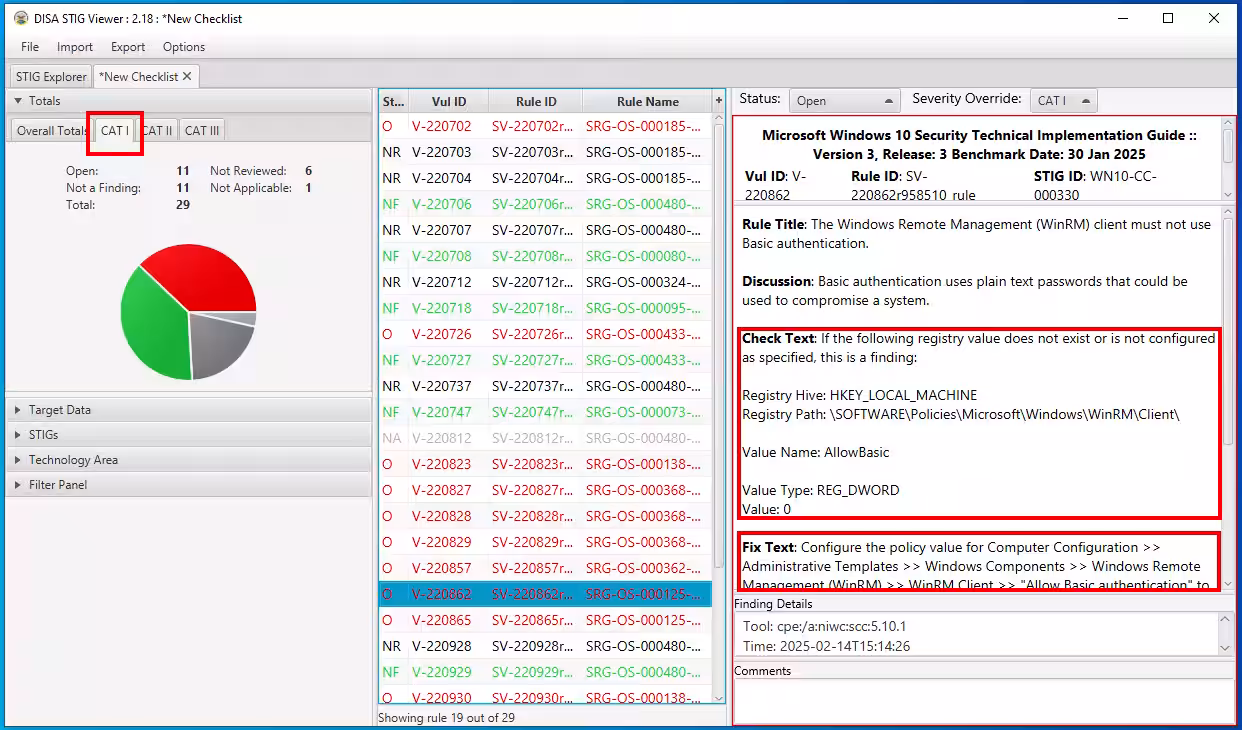
Task: Select the CAT II totals tab
Action: [x=157, y=131]
